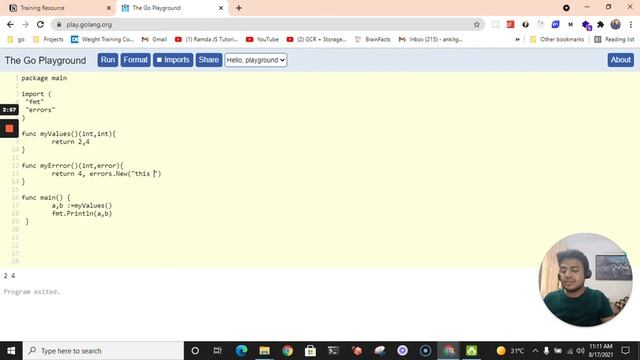
Task: Click the 'package main' line
Action: coord(44,78)
